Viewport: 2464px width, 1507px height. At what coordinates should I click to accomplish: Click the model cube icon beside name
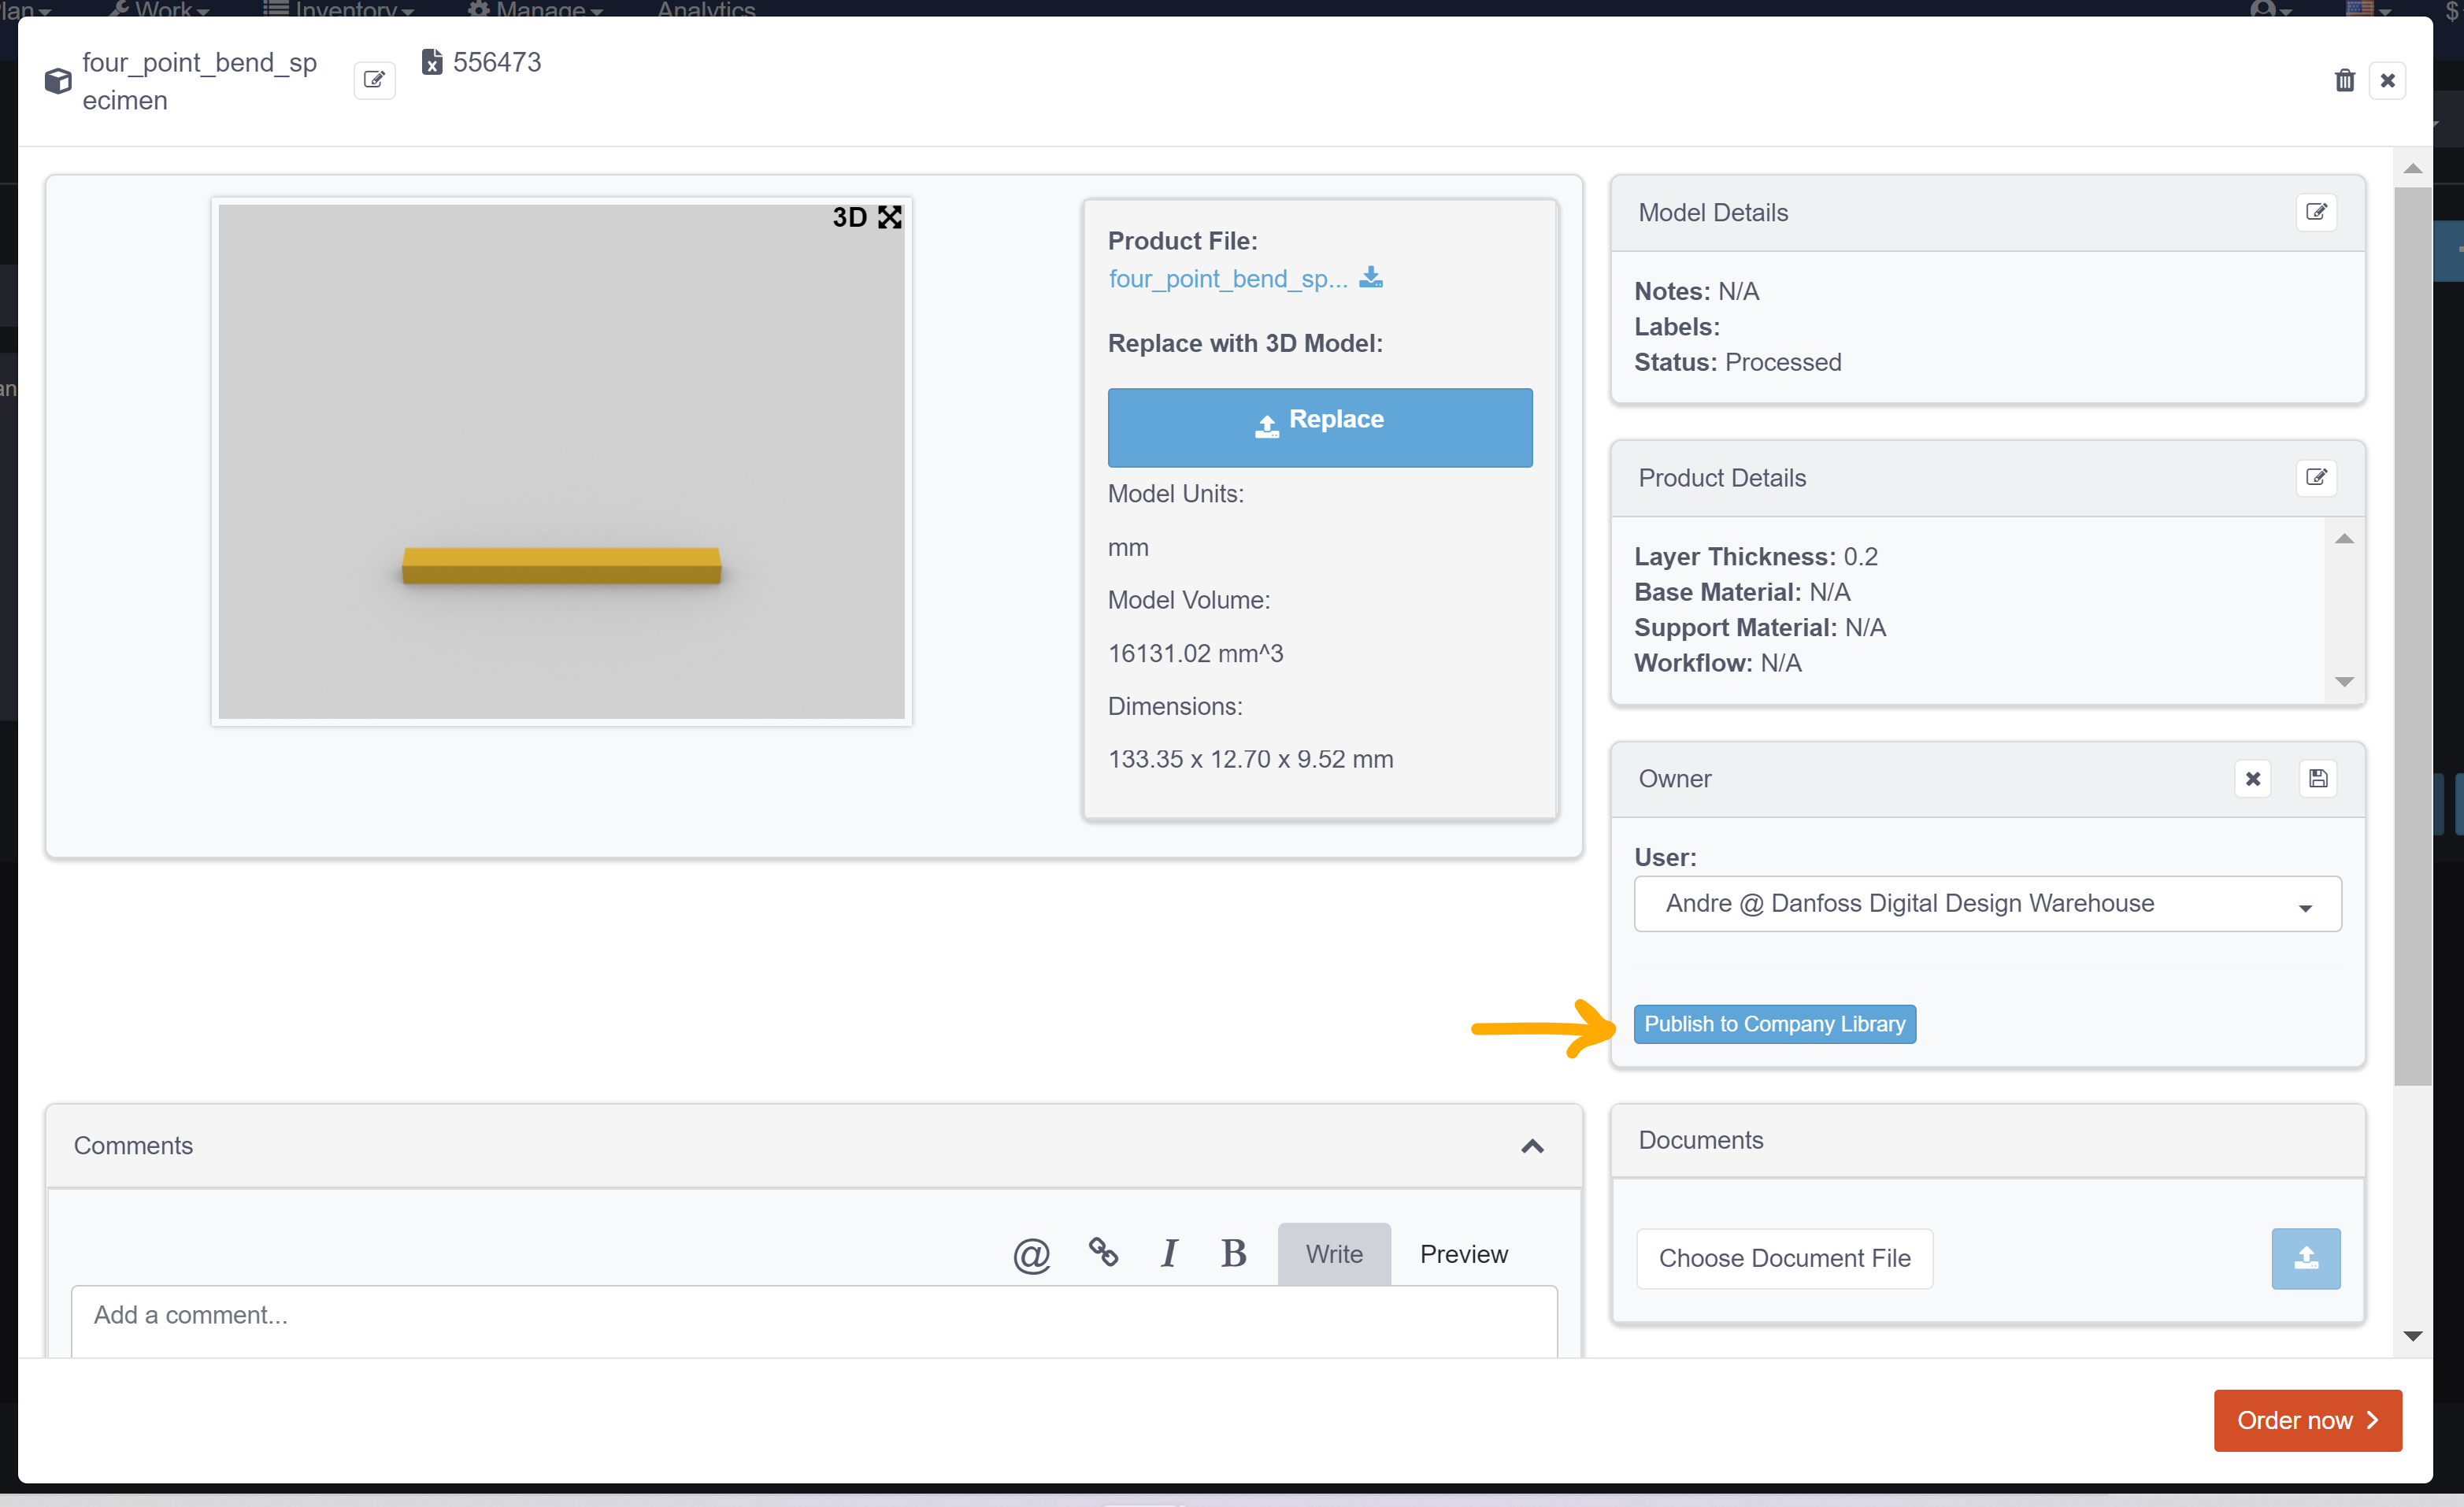(x=58, y=81)
